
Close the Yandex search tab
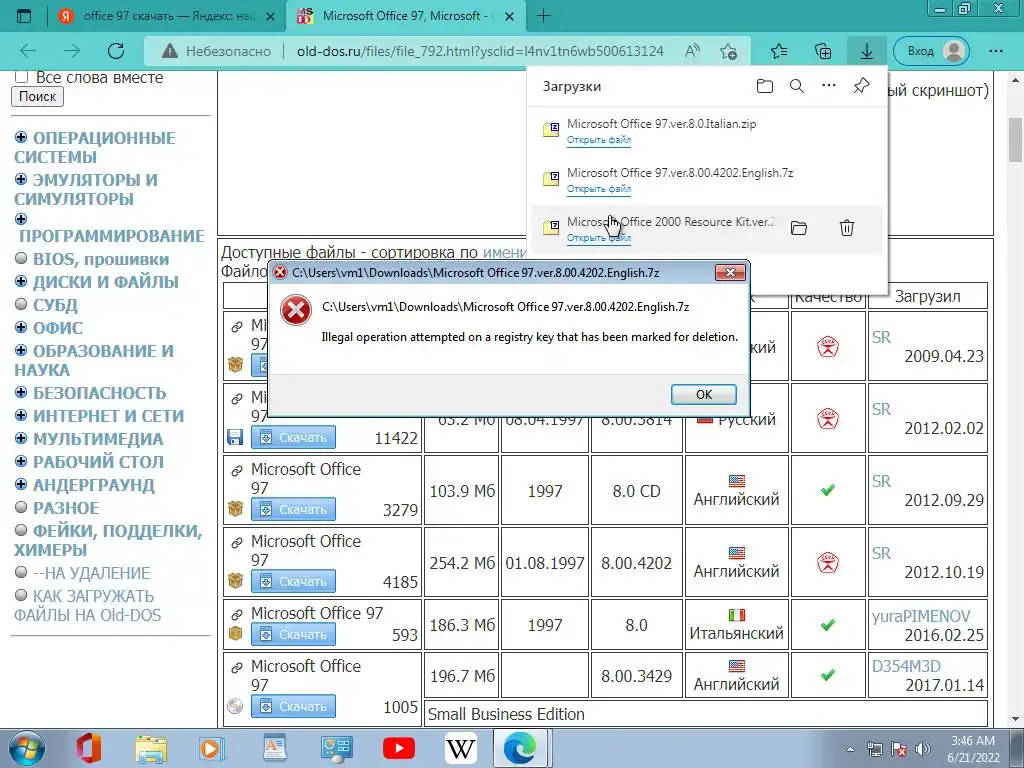tap(270, 17)
